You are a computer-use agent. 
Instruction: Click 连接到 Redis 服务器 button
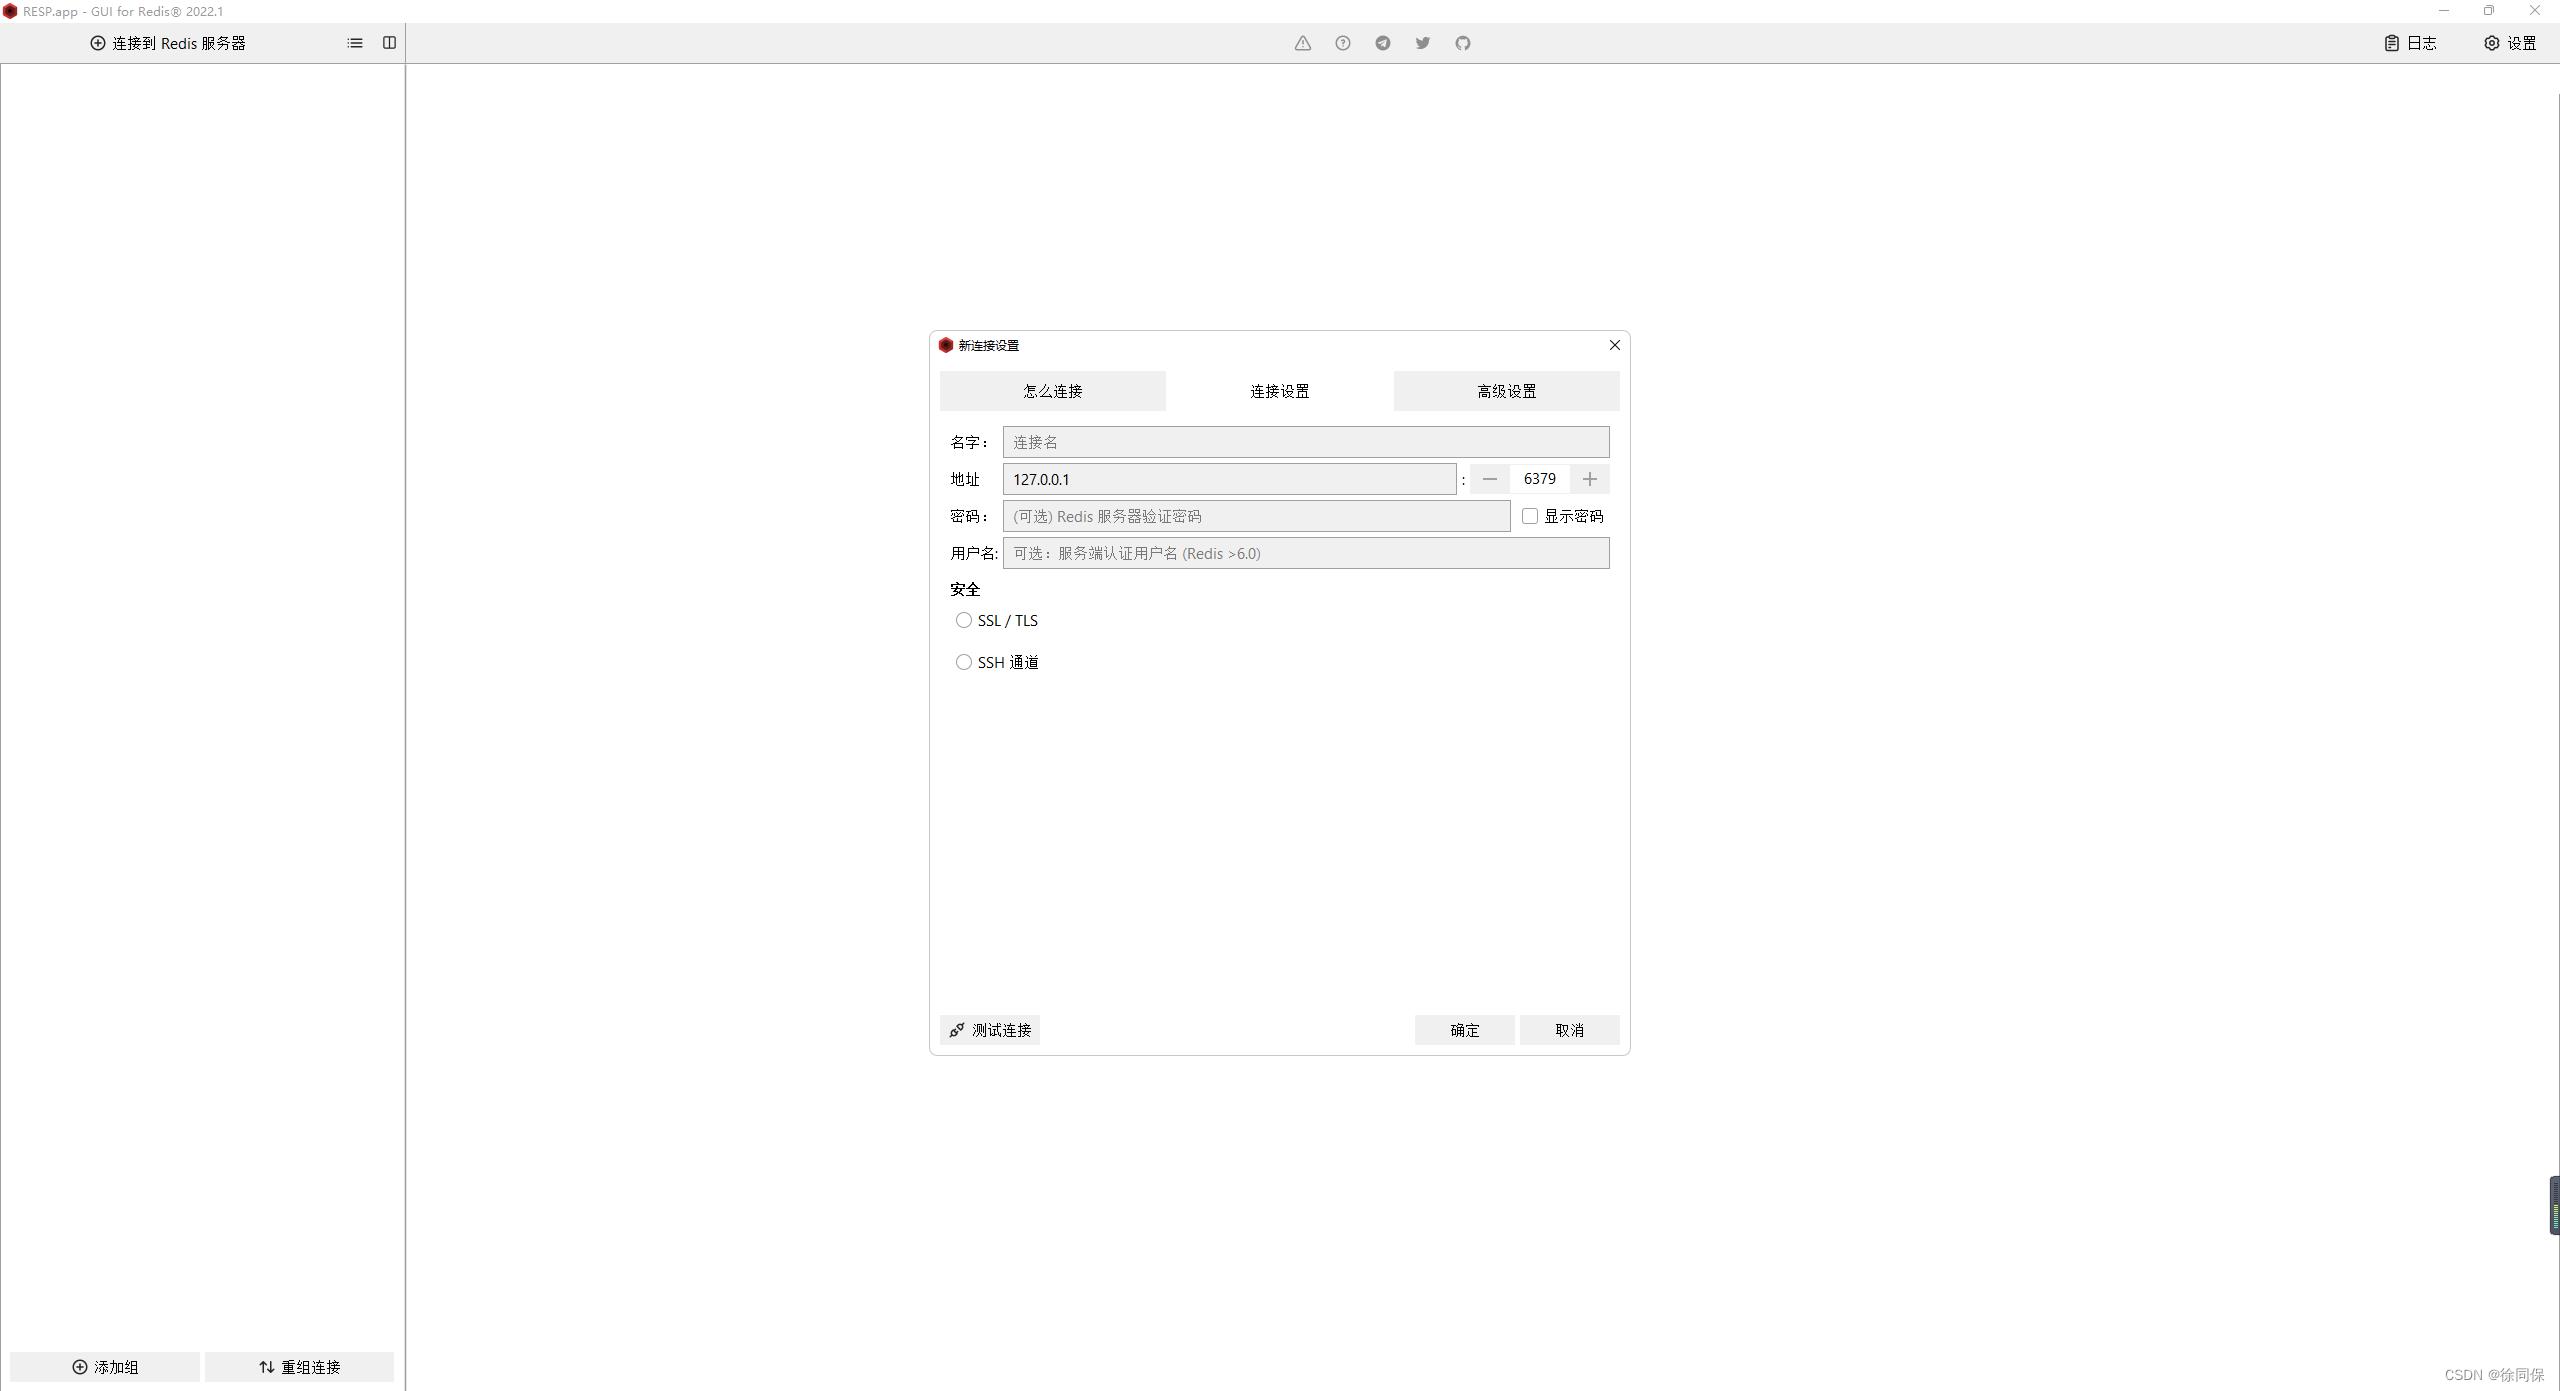168,43
